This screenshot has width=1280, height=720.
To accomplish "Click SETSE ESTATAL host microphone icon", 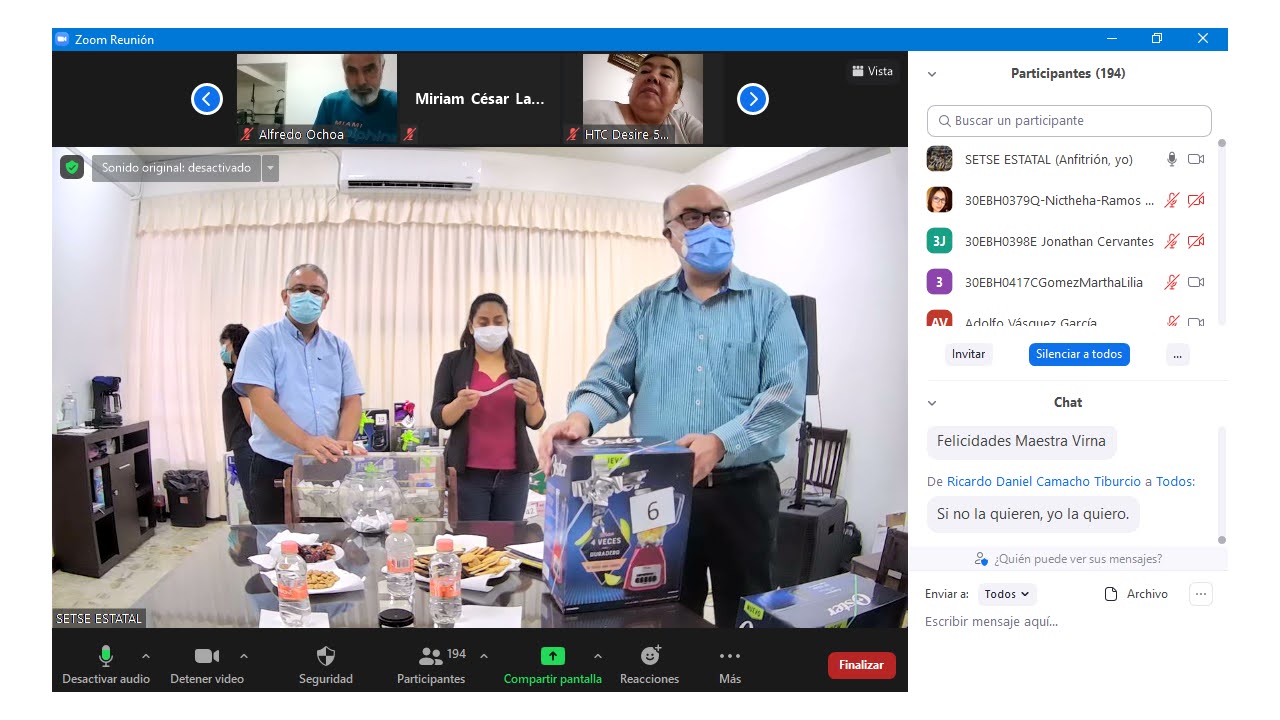I will click(1172, 159).
